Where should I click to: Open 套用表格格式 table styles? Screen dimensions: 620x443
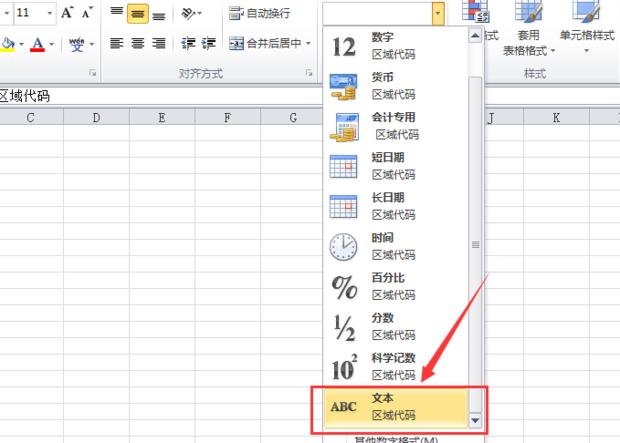529,28
